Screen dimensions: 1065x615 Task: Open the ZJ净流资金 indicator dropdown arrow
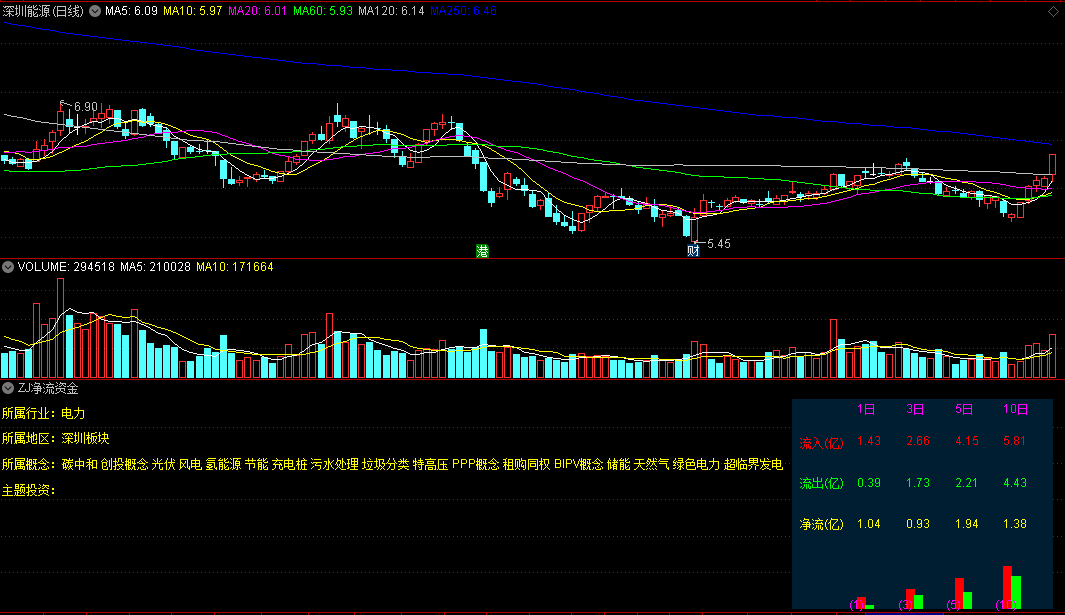(x=8, y=388)
